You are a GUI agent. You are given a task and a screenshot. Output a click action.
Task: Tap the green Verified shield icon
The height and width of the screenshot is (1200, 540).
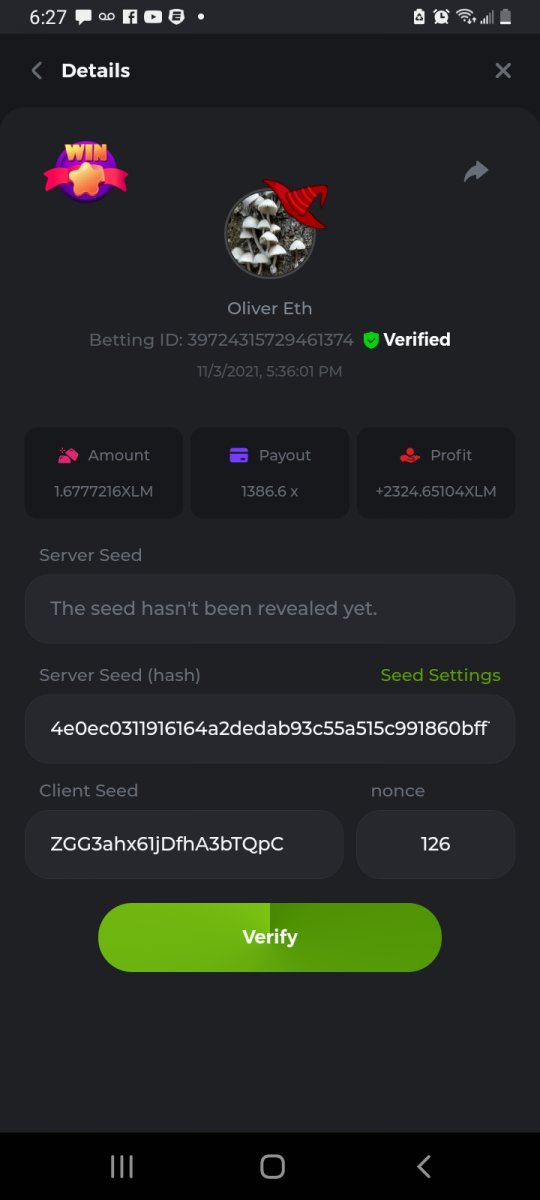coord(371,340)
